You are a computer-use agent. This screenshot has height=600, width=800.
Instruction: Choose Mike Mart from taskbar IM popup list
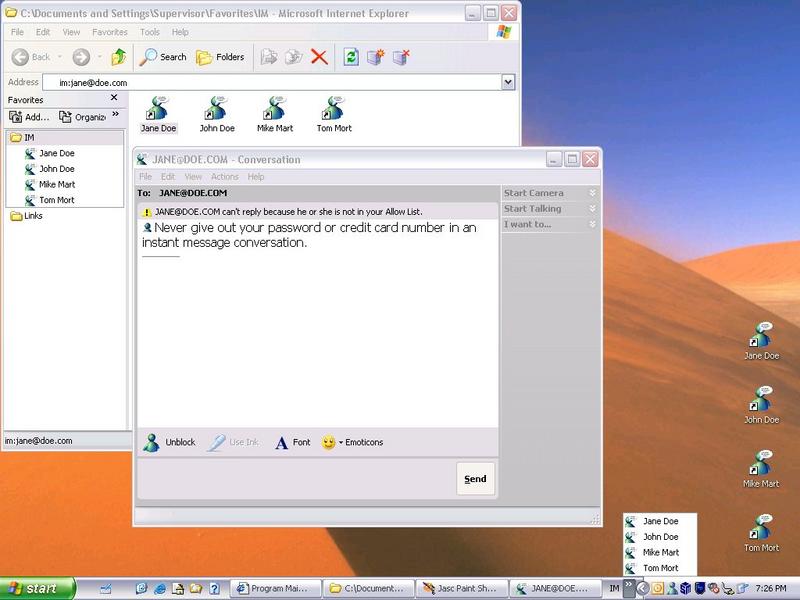tap(660, 553)
